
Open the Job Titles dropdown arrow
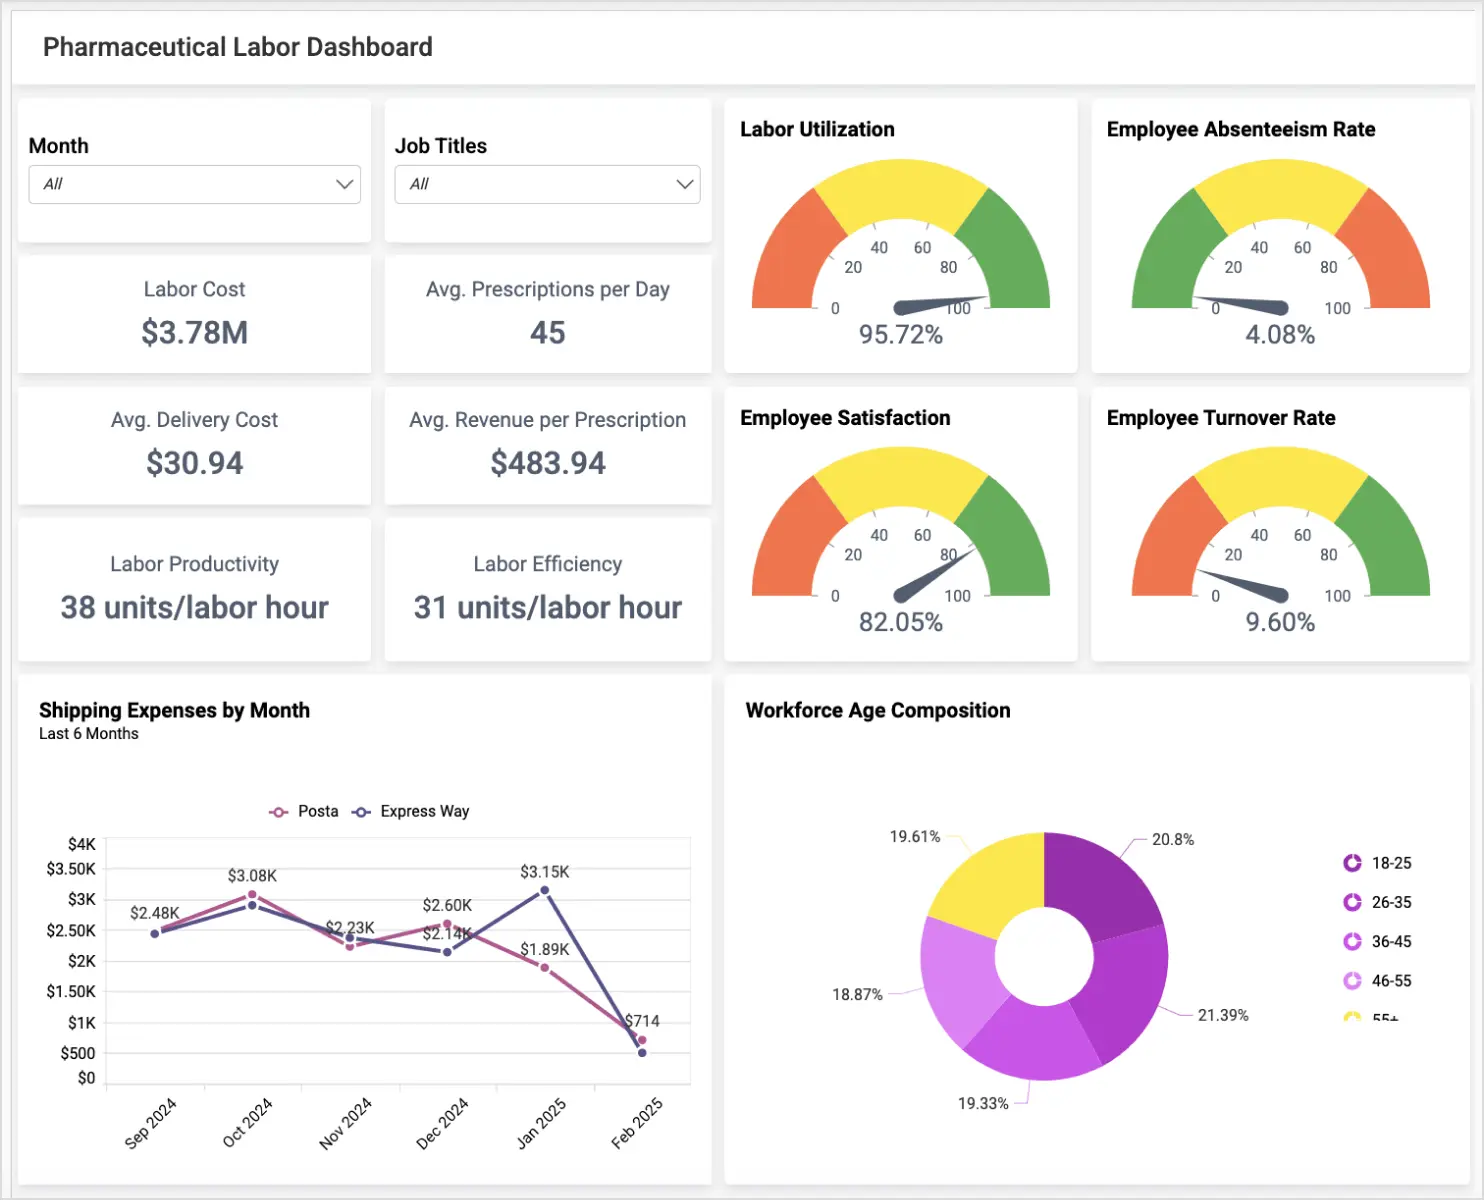click(685, 184)
